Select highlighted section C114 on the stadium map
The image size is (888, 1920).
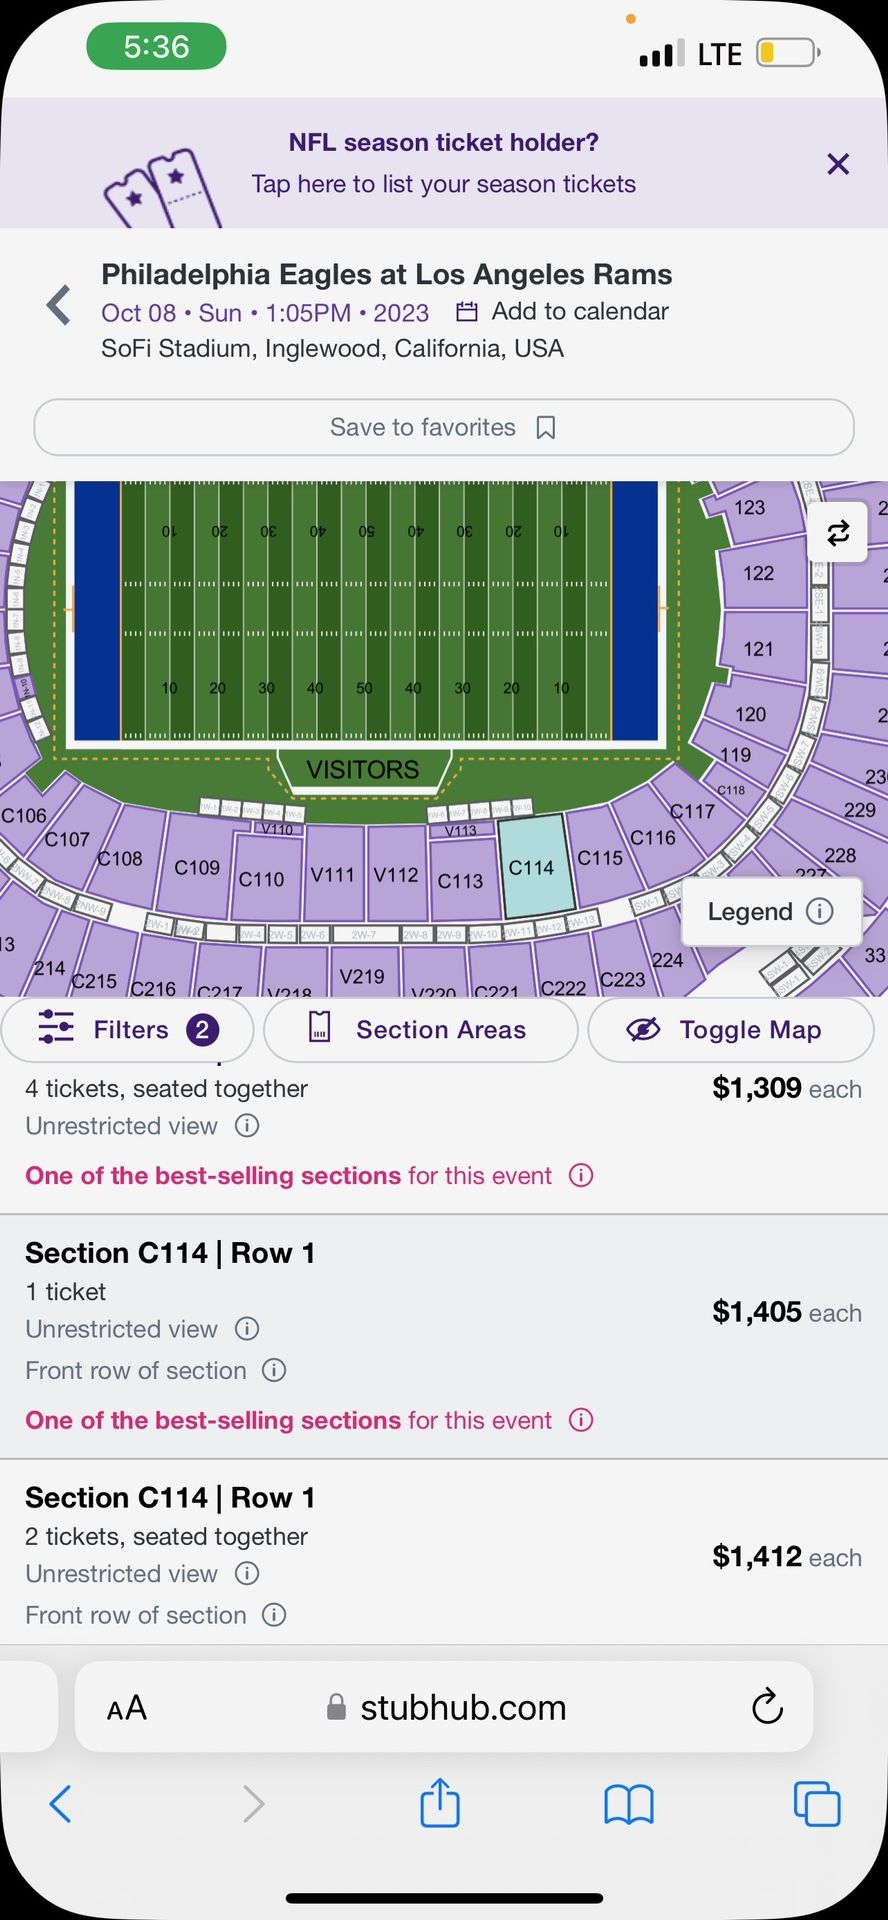click(534, 866)
